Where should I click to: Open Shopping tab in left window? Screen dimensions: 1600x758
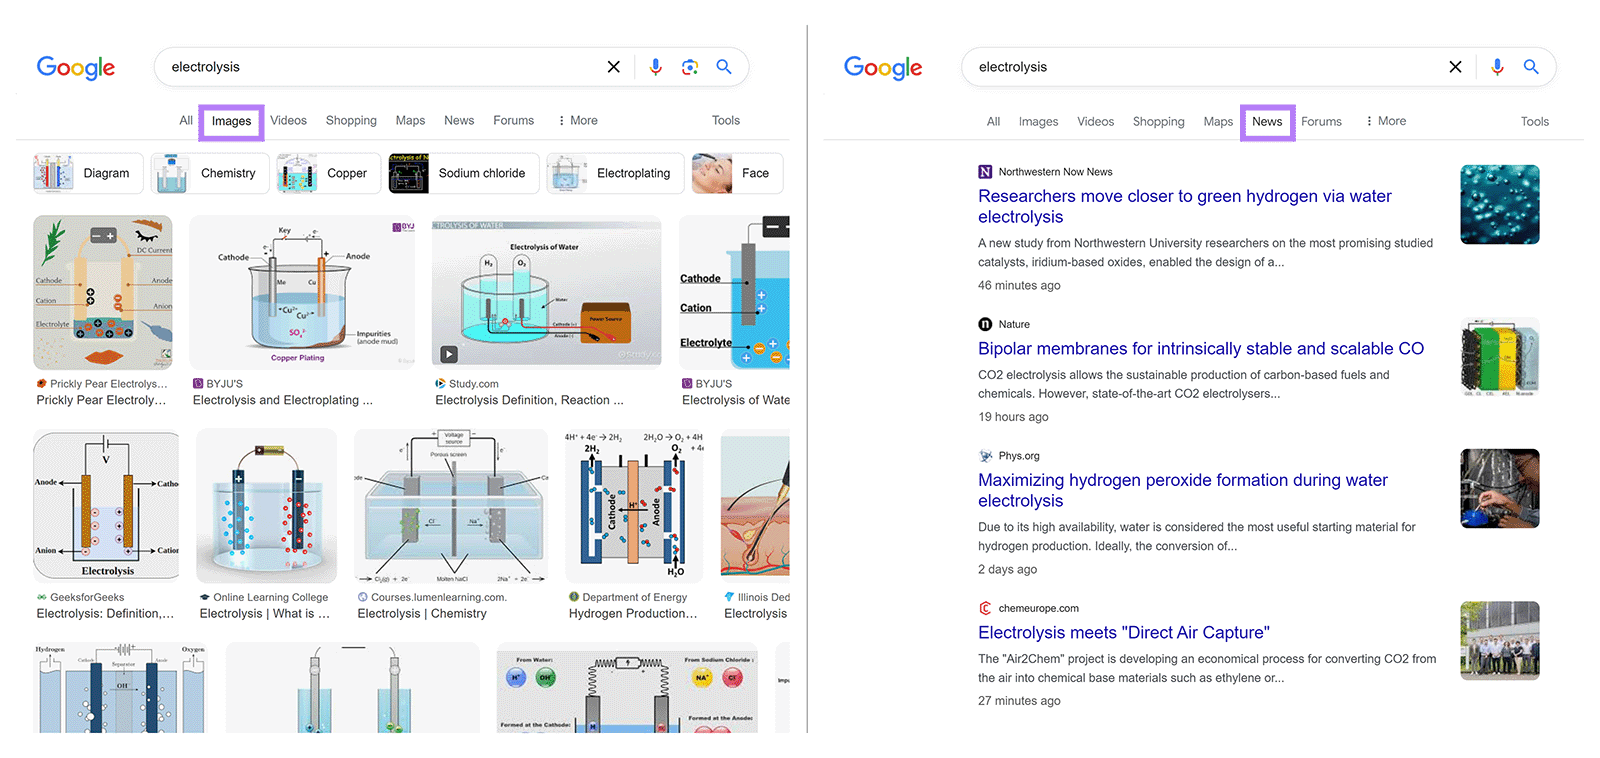(351, 121)
